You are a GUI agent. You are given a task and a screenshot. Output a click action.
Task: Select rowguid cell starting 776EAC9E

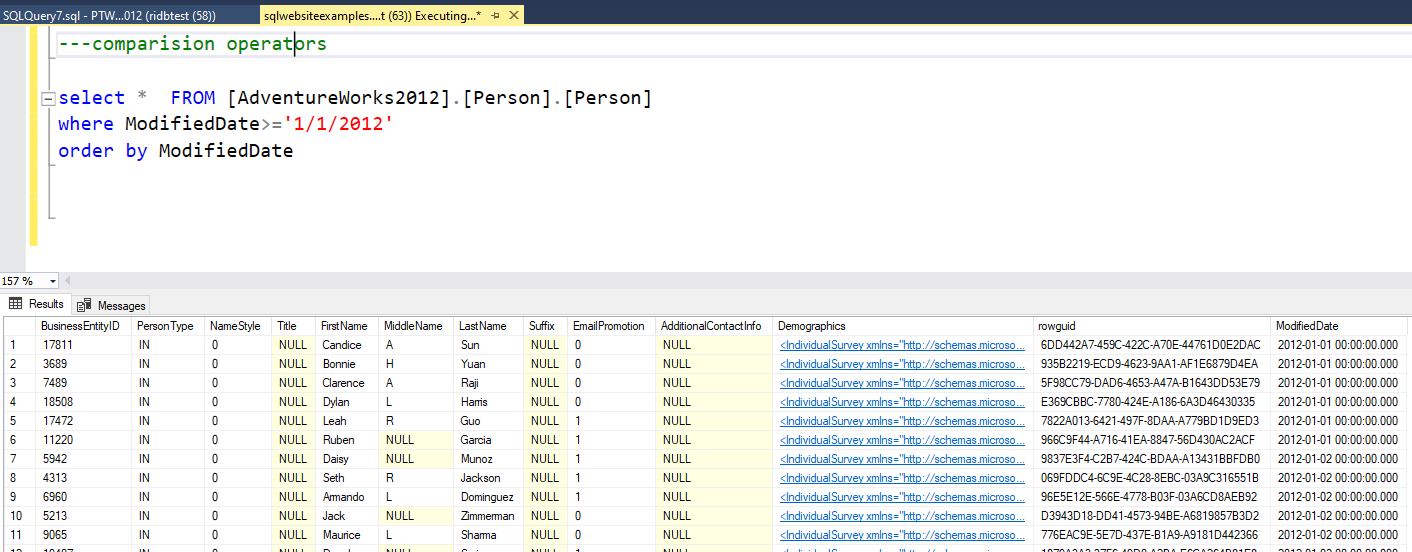1152,535
